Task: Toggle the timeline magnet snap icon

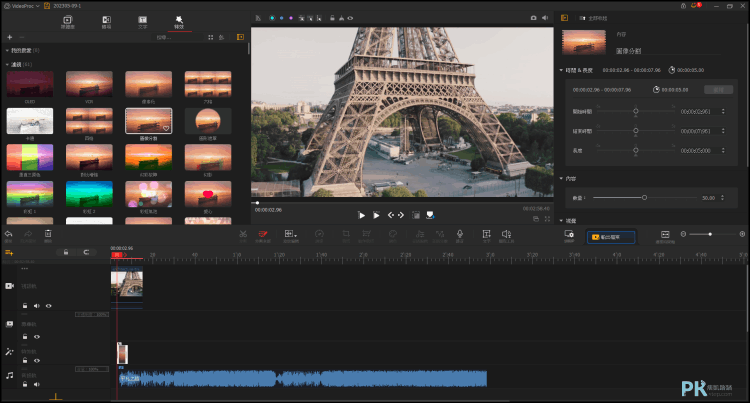Action: click(86, 252)
